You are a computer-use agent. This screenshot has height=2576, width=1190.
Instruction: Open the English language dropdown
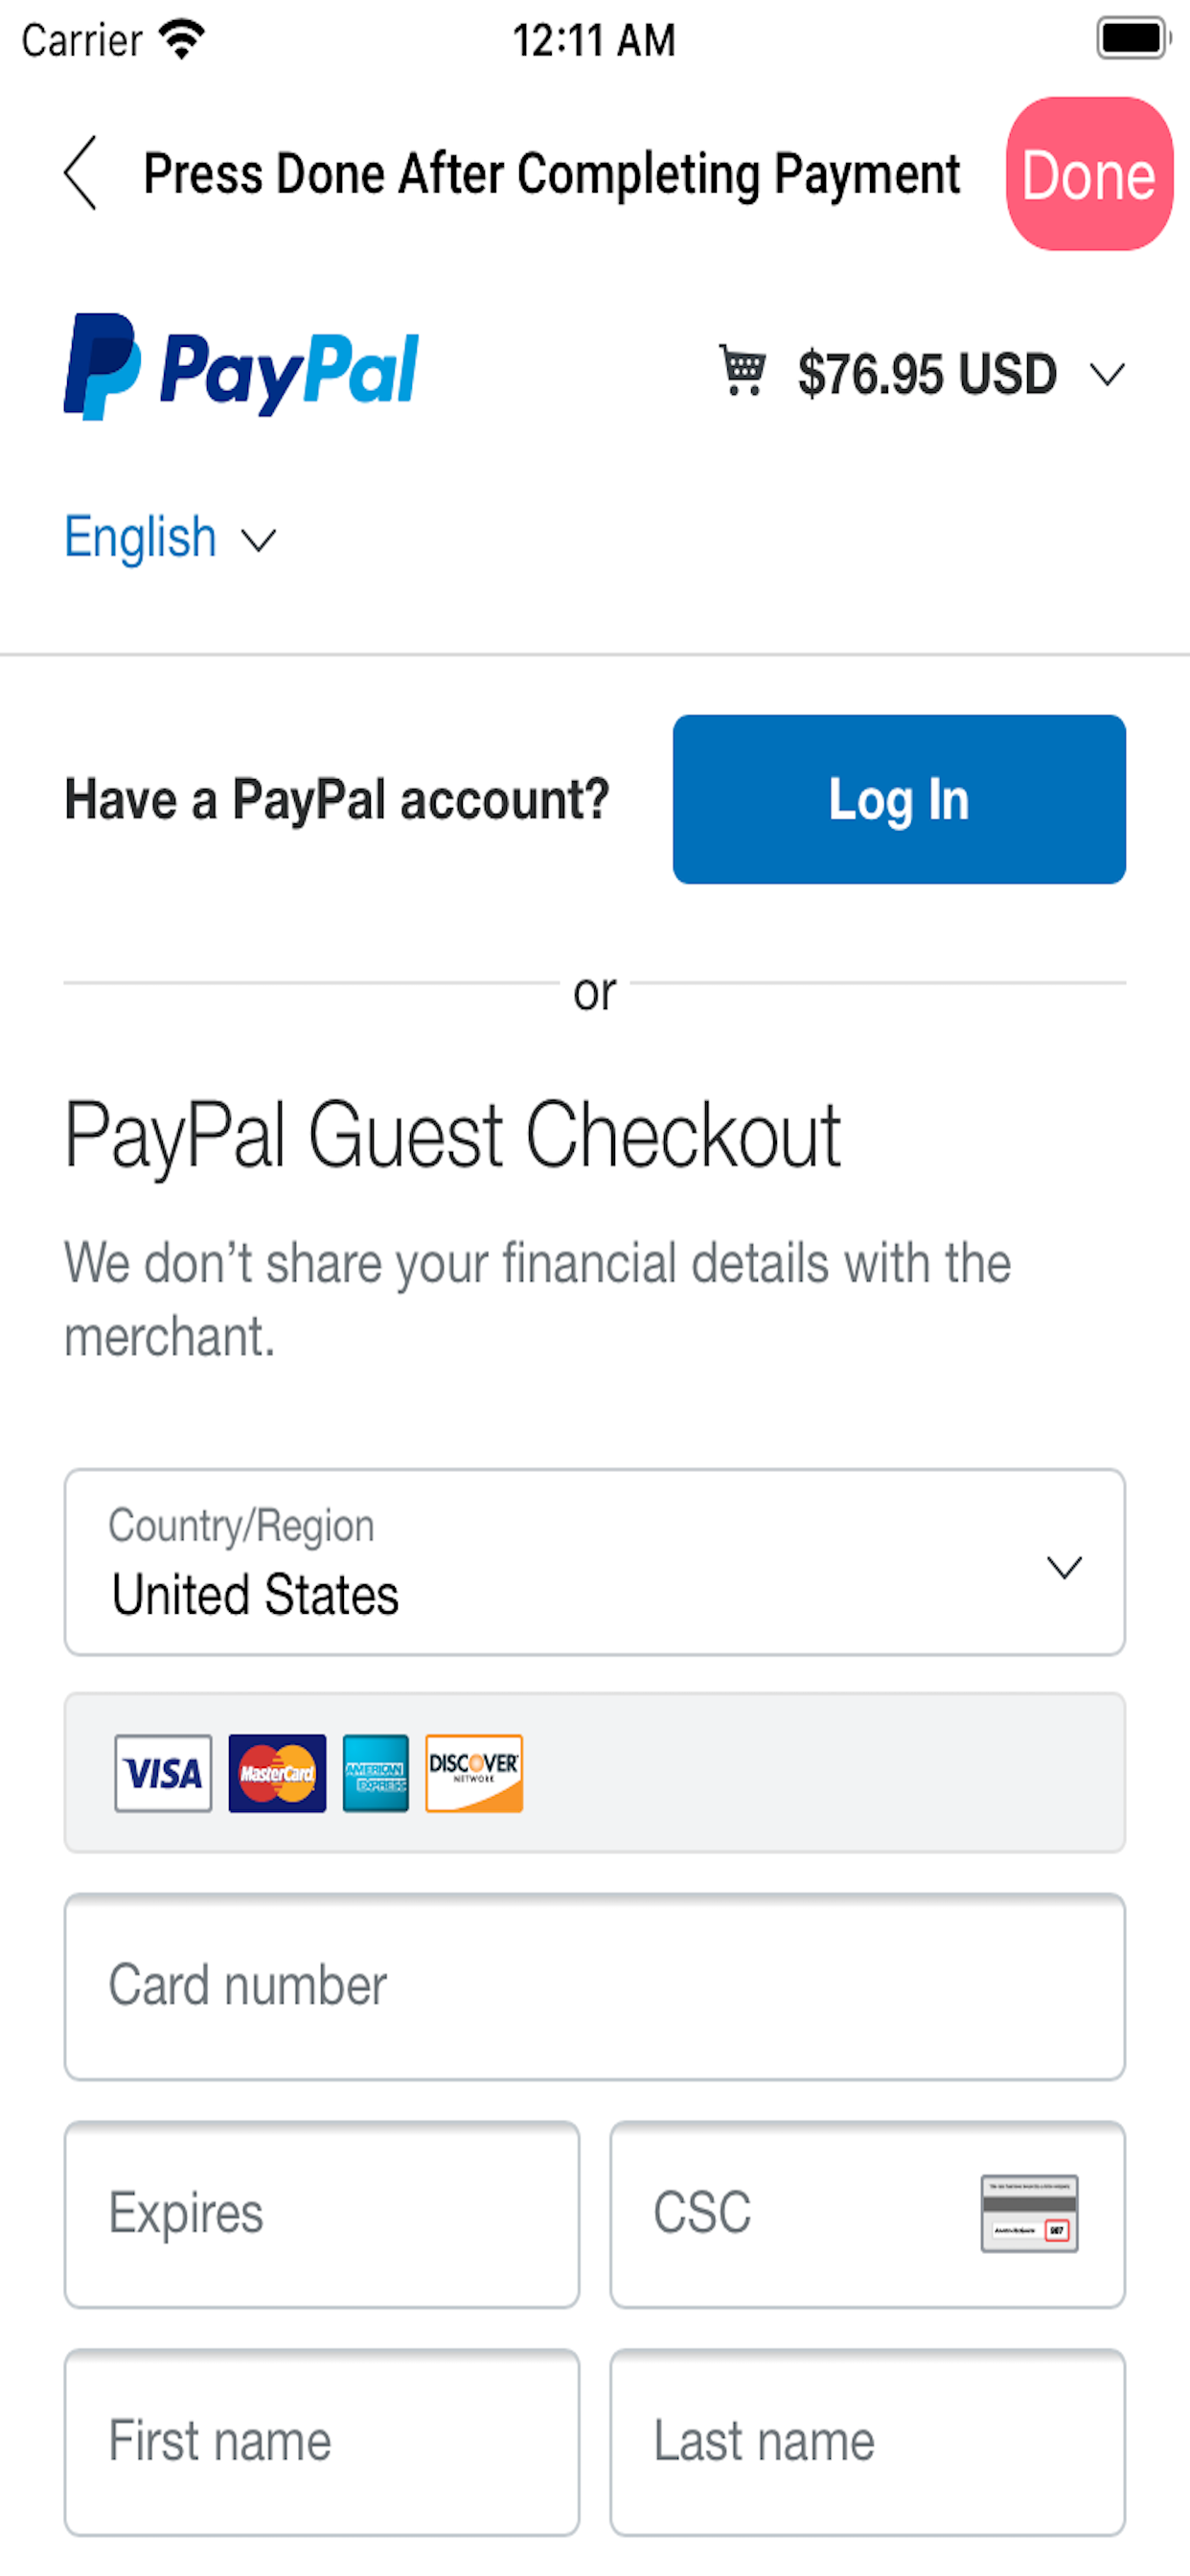click(170, 538)
